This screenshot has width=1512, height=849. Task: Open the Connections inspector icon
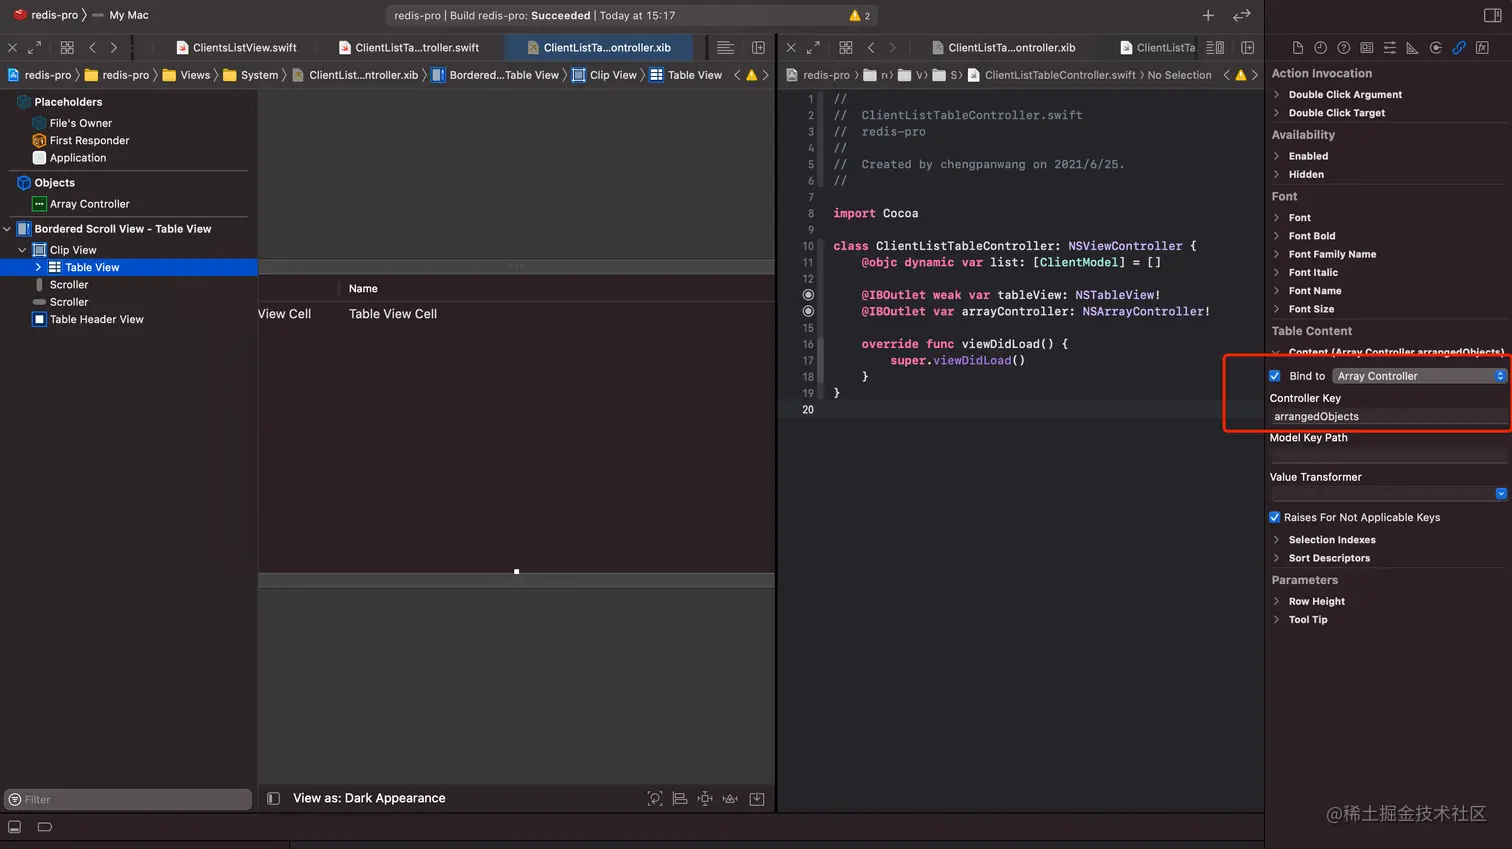[1436, 48]
